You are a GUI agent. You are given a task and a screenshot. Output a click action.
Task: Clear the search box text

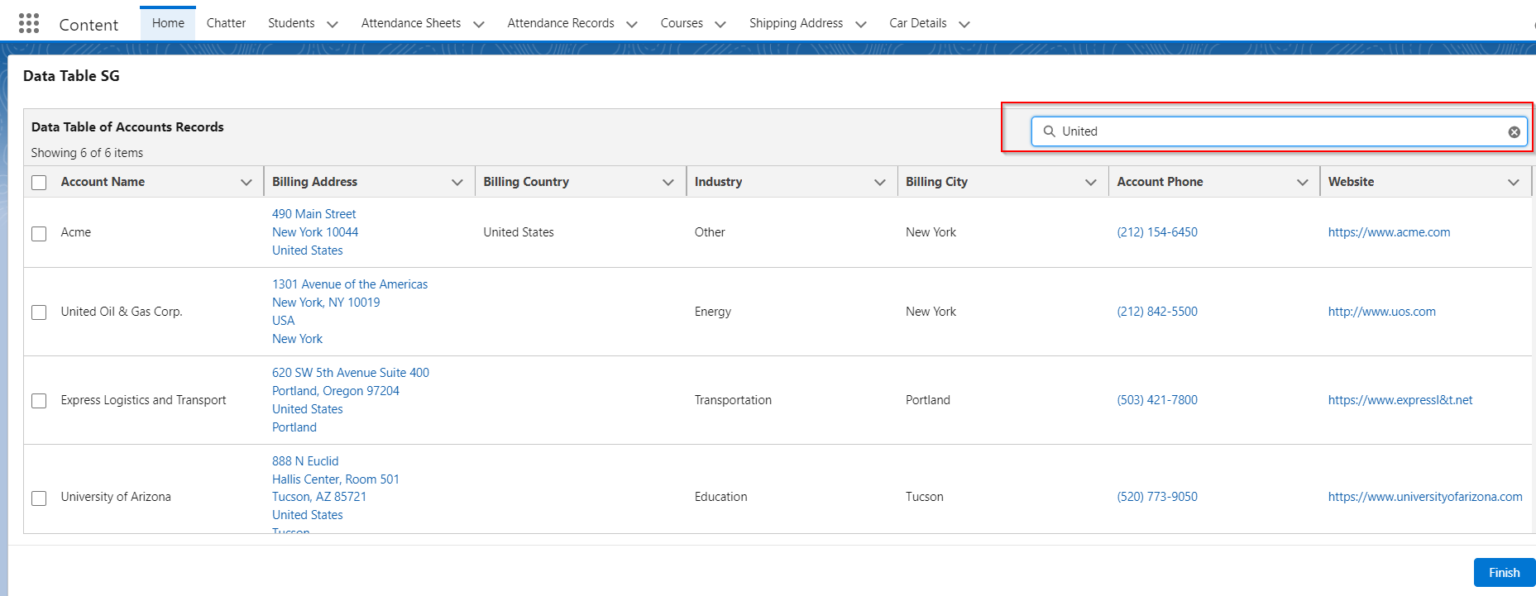coord(1513,132)
